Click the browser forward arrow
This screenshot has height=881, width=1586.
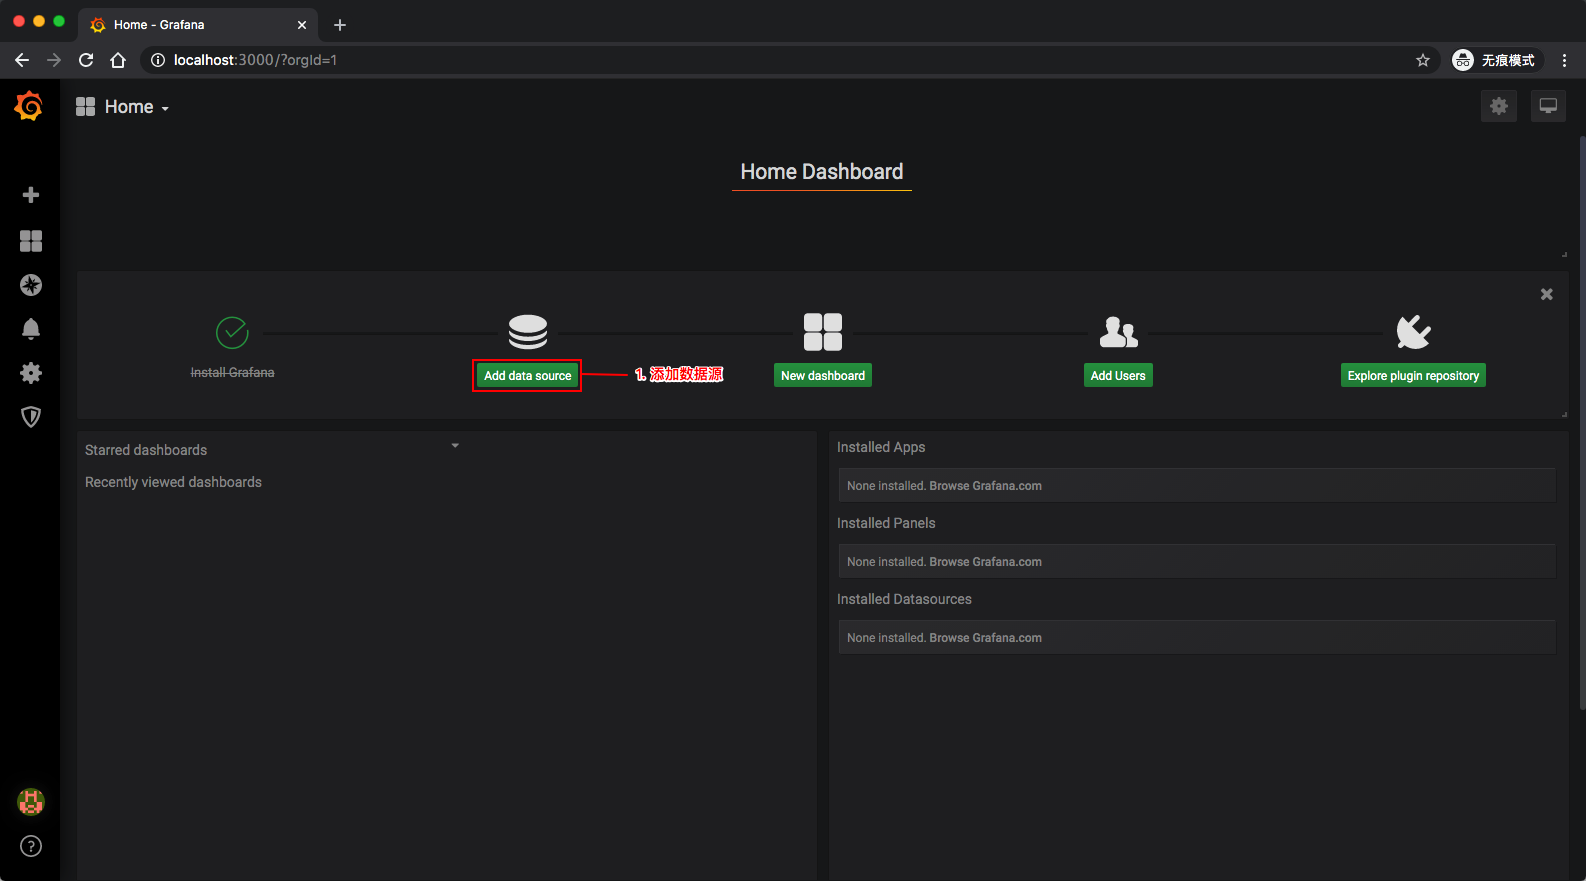click(x=54, y=60)
